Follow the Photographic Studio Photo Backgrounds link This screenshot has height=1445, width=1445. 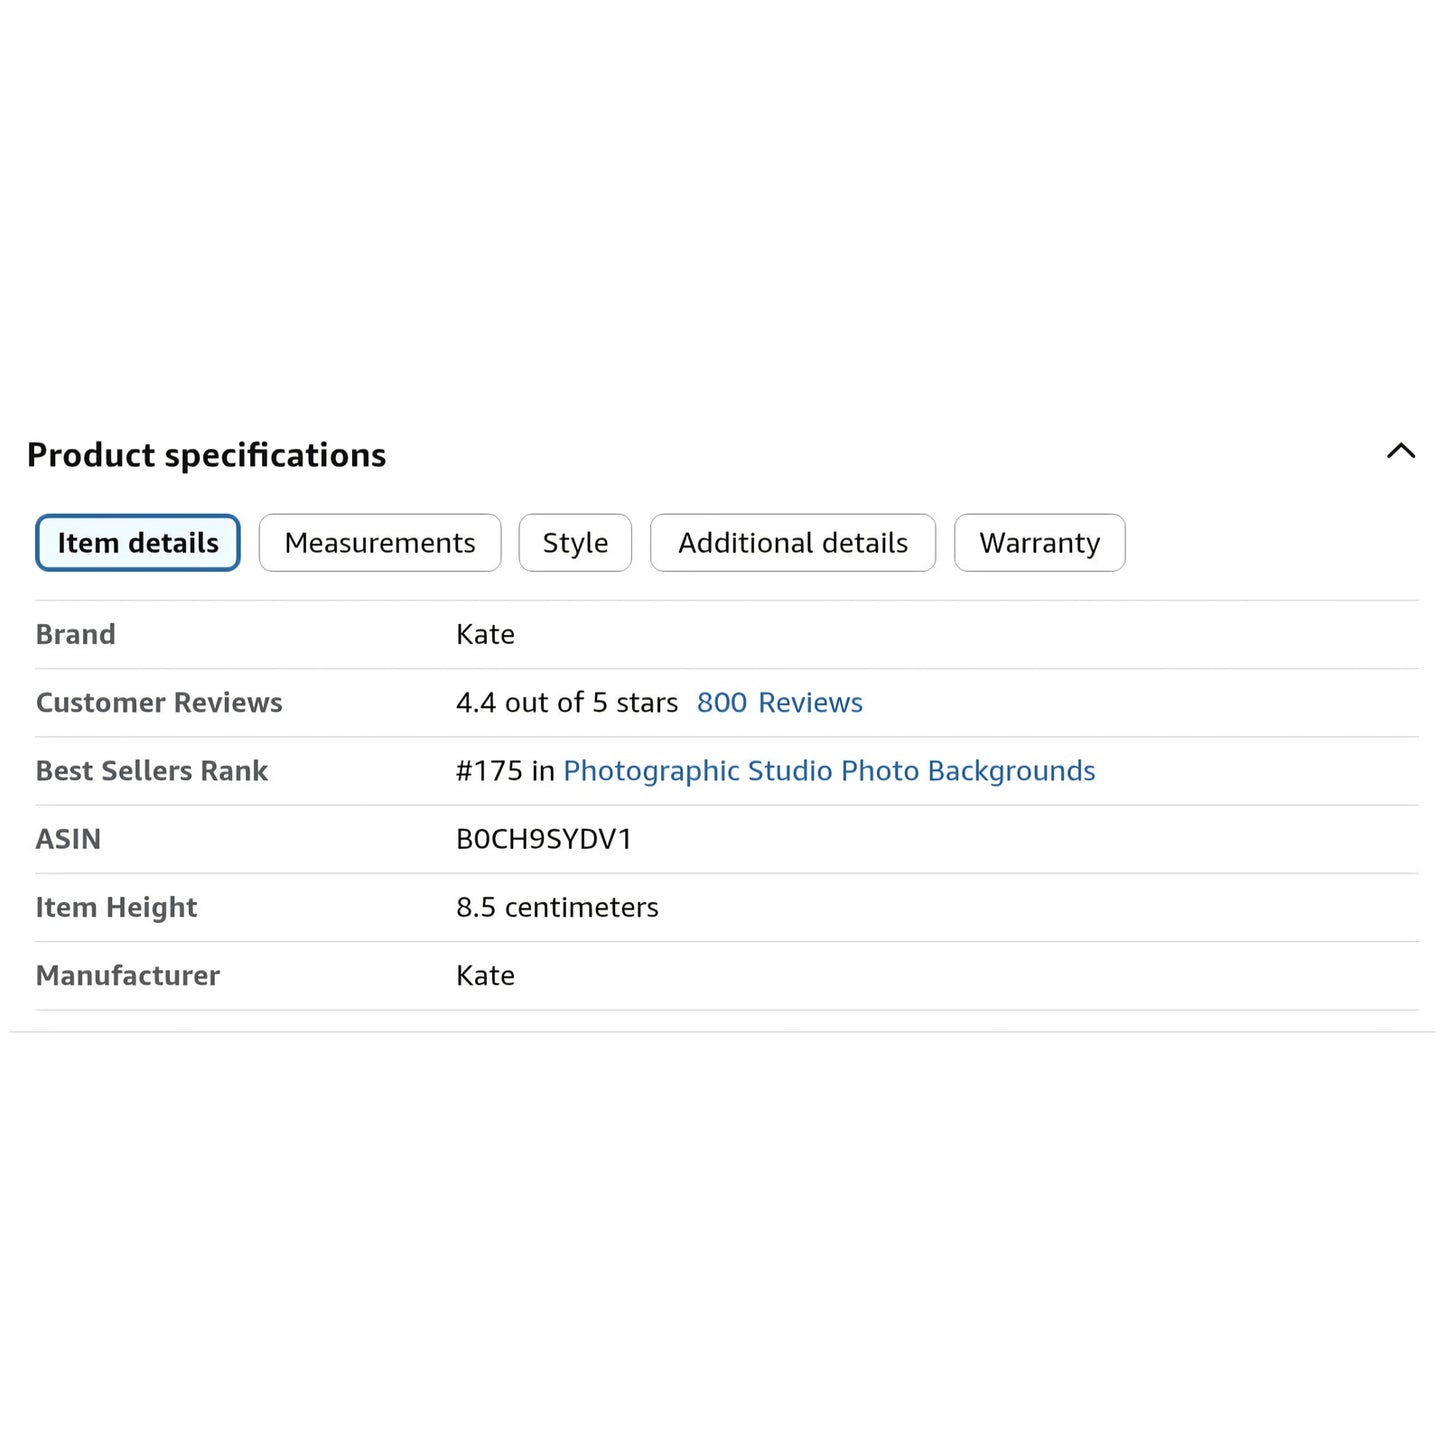tap(829, 771)
